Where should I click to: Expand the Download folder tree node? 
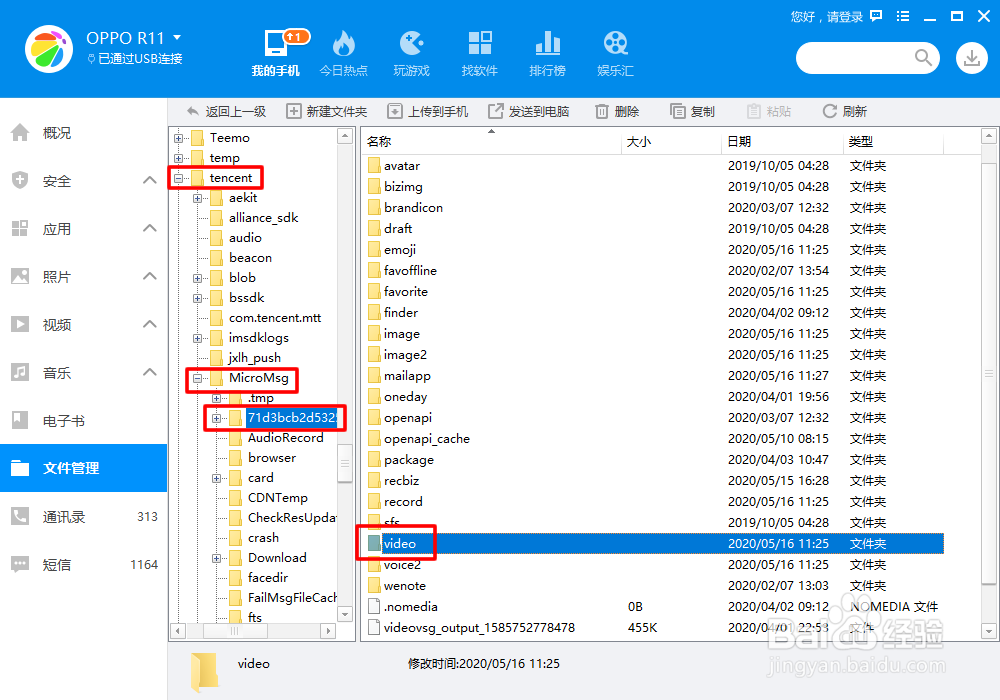coord(217,558)
